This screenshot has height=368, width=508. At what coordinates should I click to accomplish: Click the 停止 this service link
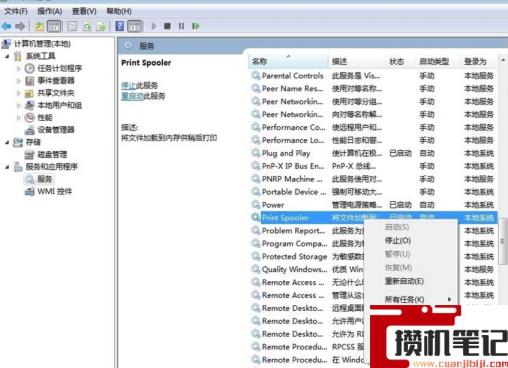(129, 85)
